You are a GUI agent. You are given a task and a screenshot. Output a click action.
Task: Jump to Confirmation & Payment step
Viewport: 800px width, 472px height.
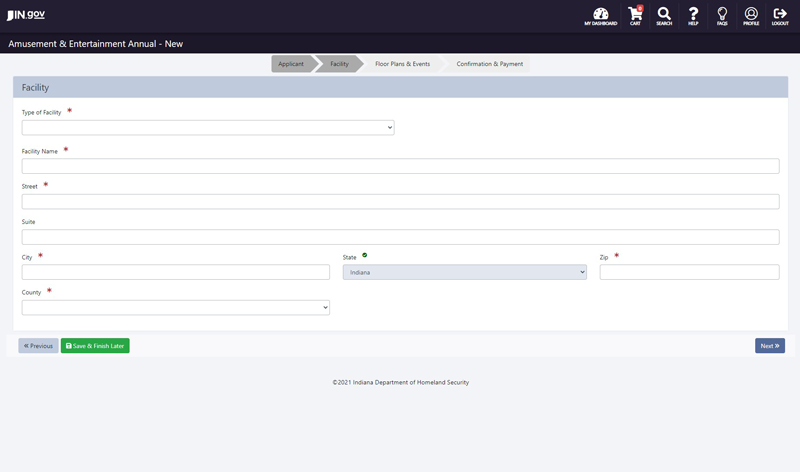pos(489,64)
